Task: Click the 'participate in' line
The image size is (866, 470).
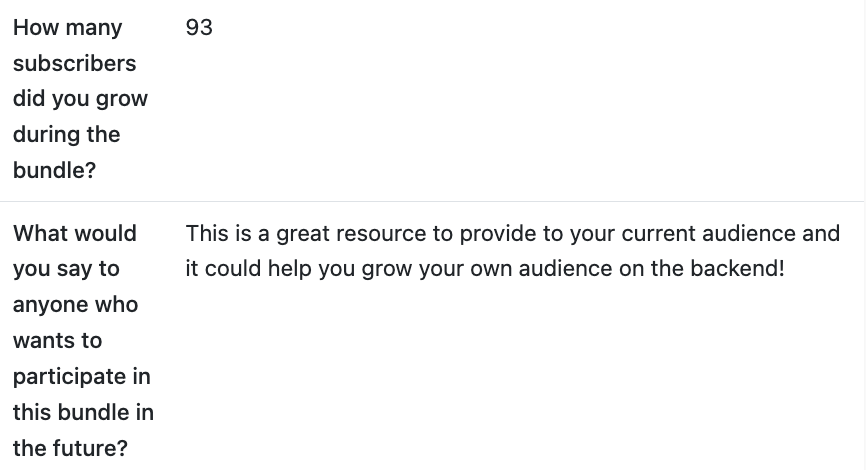Action: [x=82, y=377]
